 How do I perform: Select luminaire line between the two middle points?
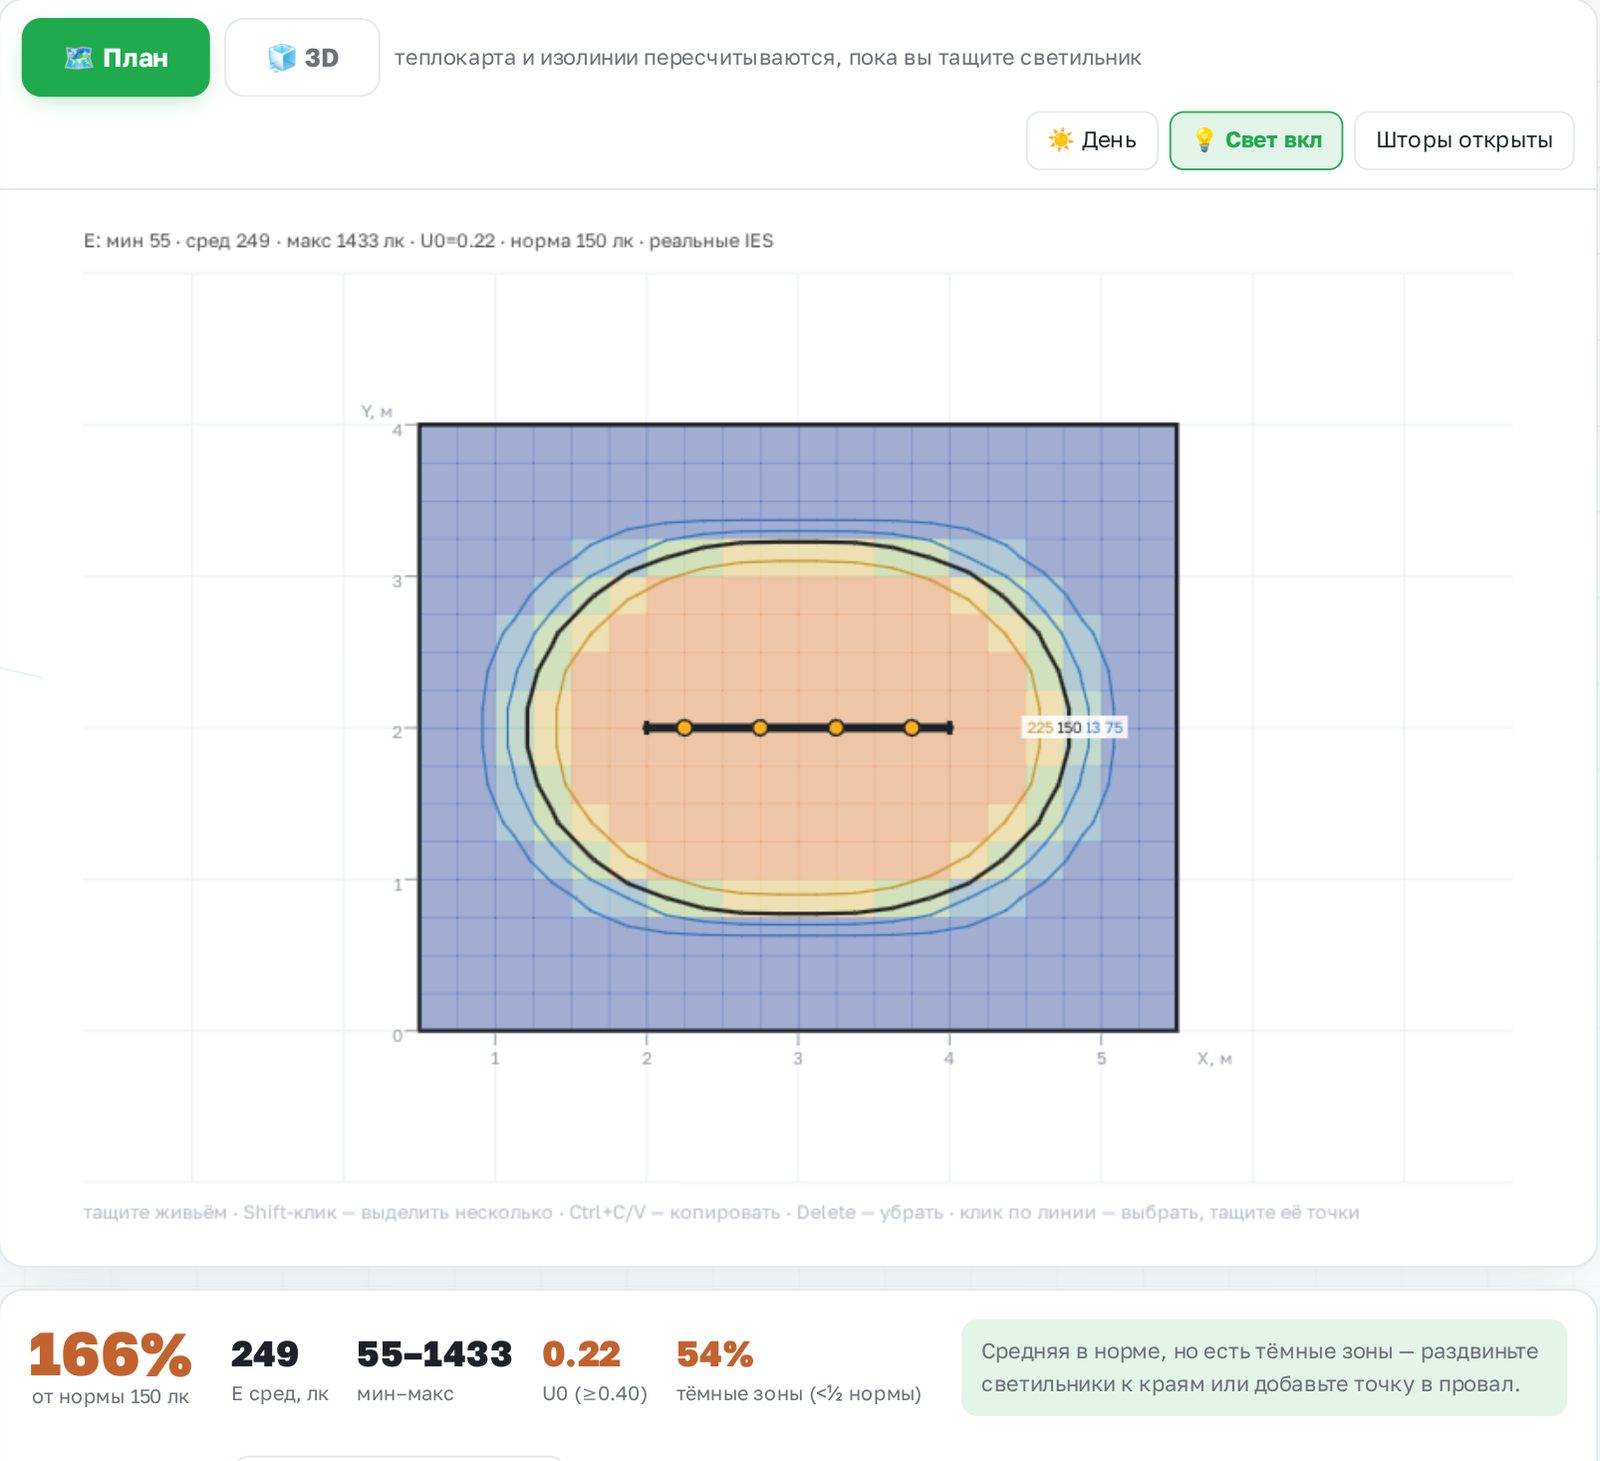[x=798, y=728]
